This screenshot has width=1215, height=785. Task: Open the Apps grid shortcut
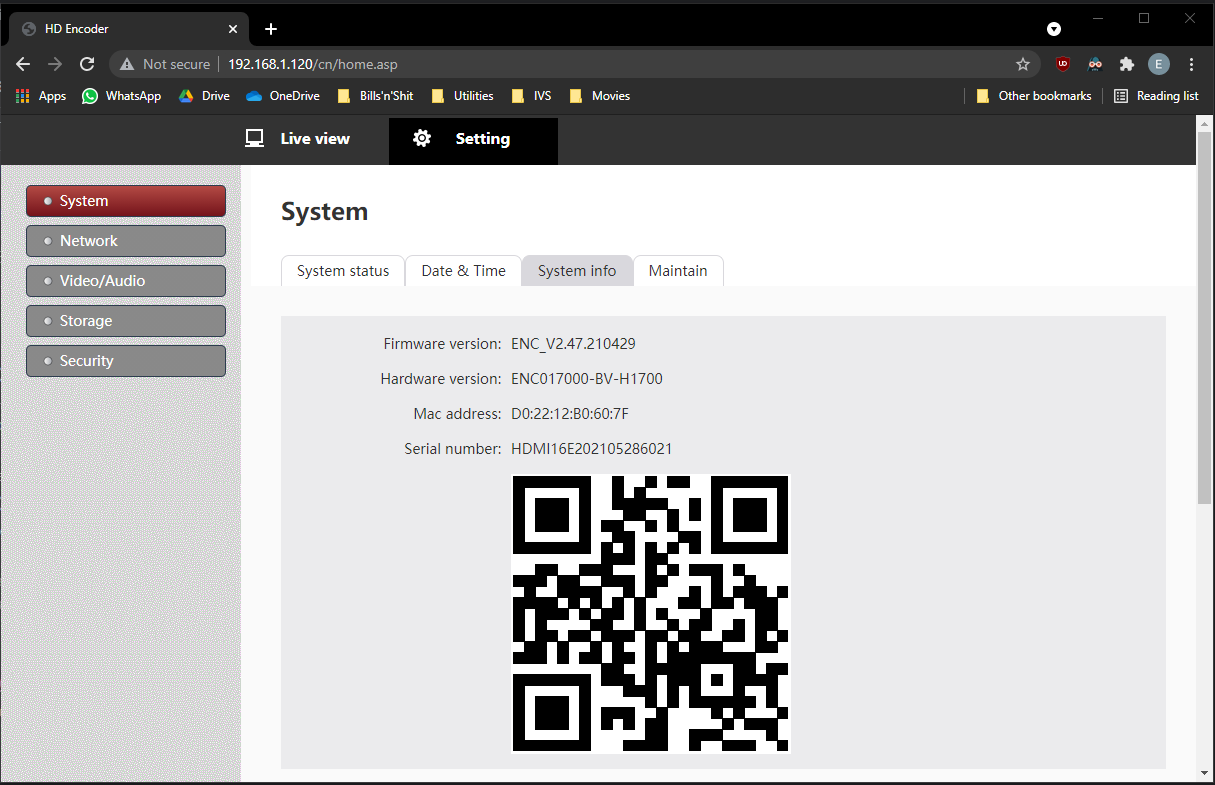[x=41, y=96]
